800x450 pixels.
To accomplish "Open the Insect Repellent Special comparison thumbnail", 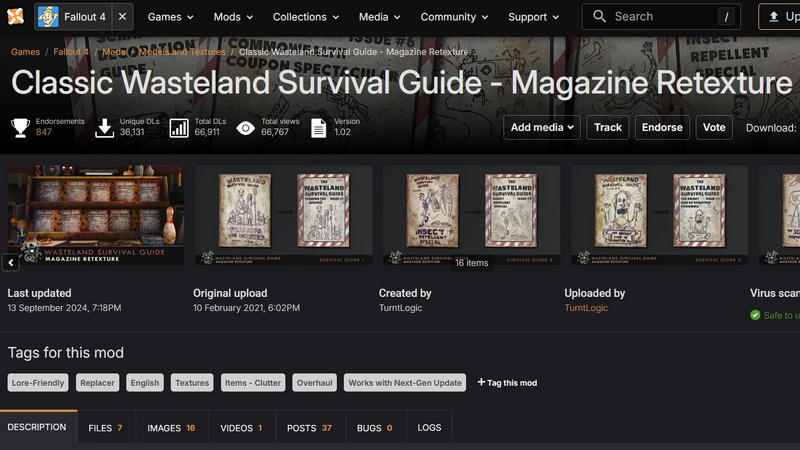I will point(471,215).
